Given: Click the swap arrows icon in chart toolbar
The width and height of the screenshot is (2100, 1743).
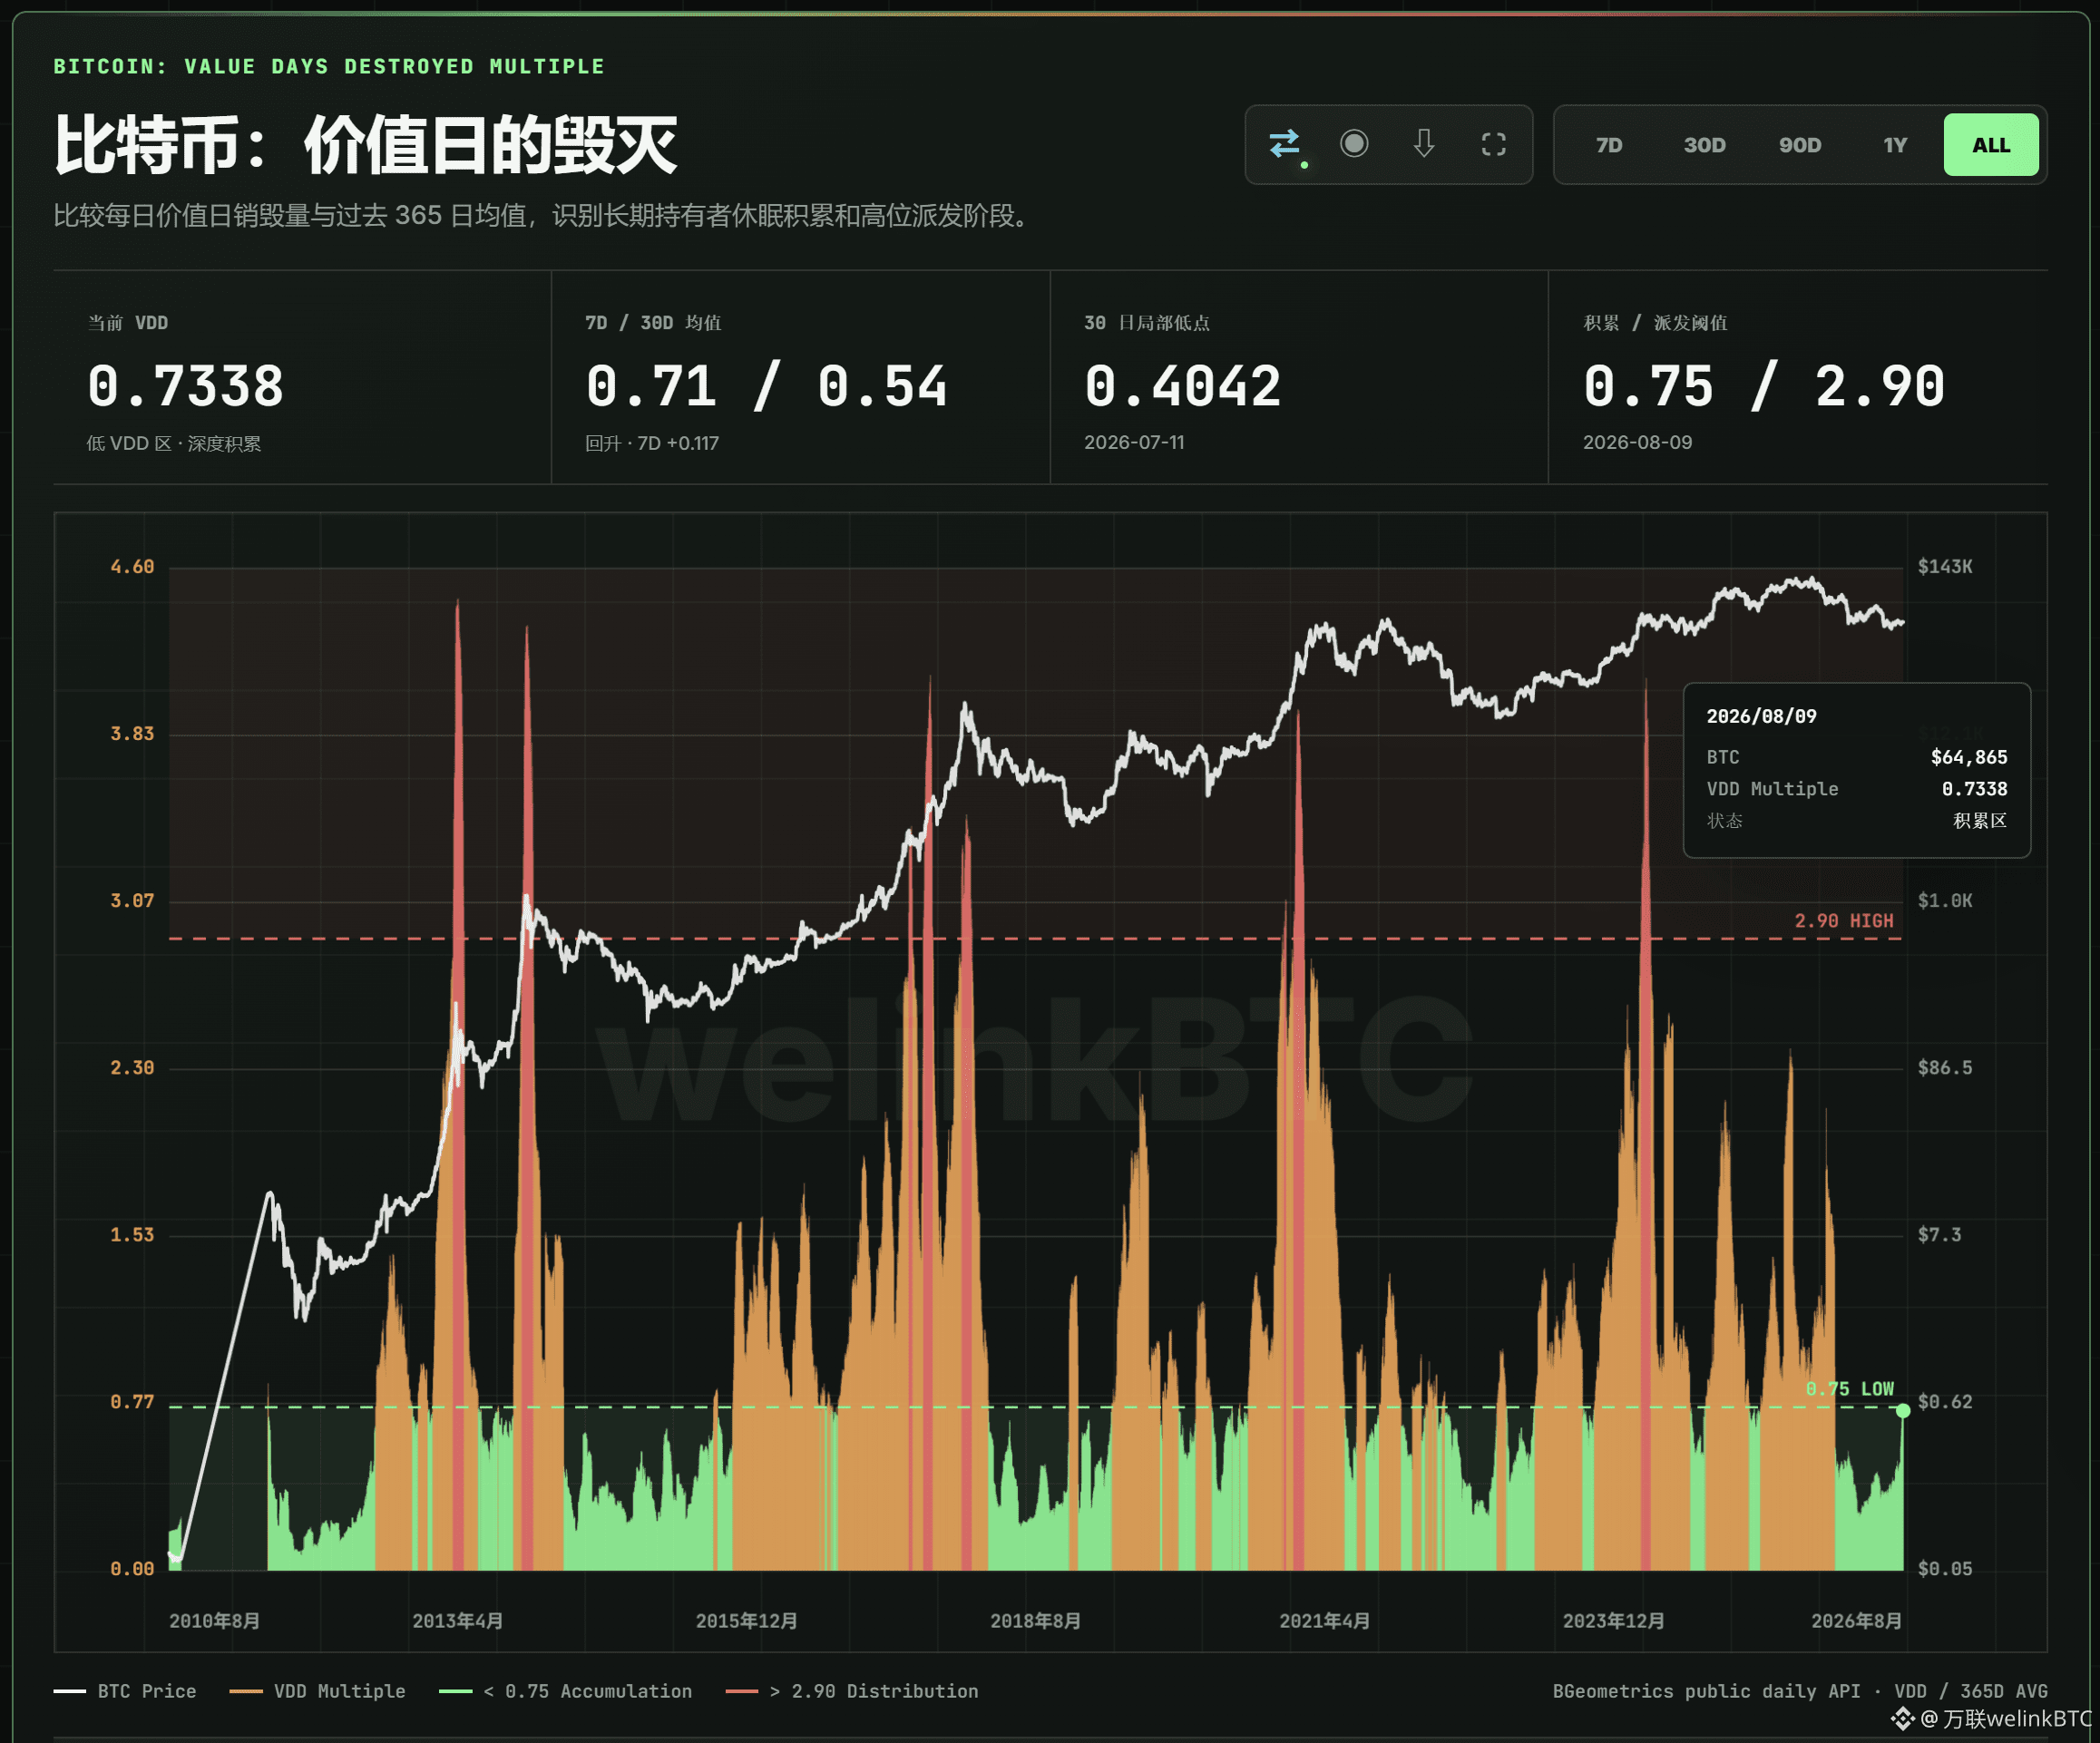Looking at the screenshot, I should click(x=1285, y=145).
